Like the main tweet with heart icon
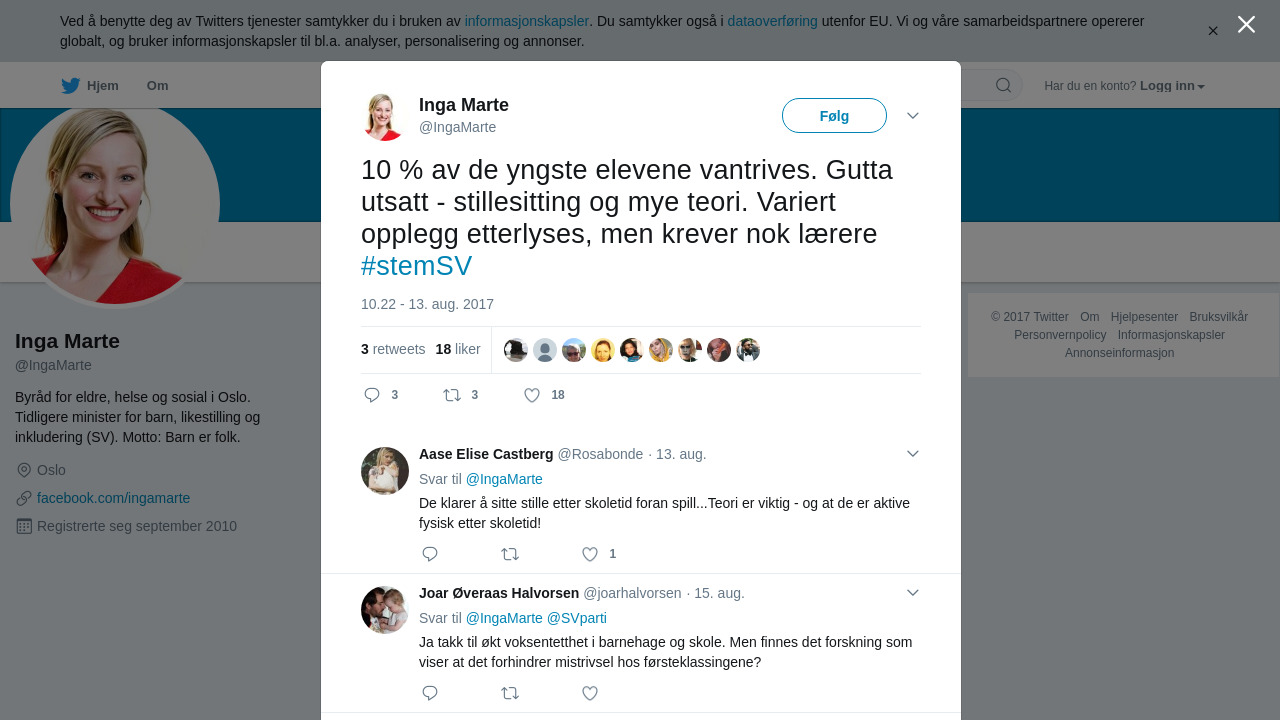The width and height of the screenshot is (1280, 720). coord(532,395)
